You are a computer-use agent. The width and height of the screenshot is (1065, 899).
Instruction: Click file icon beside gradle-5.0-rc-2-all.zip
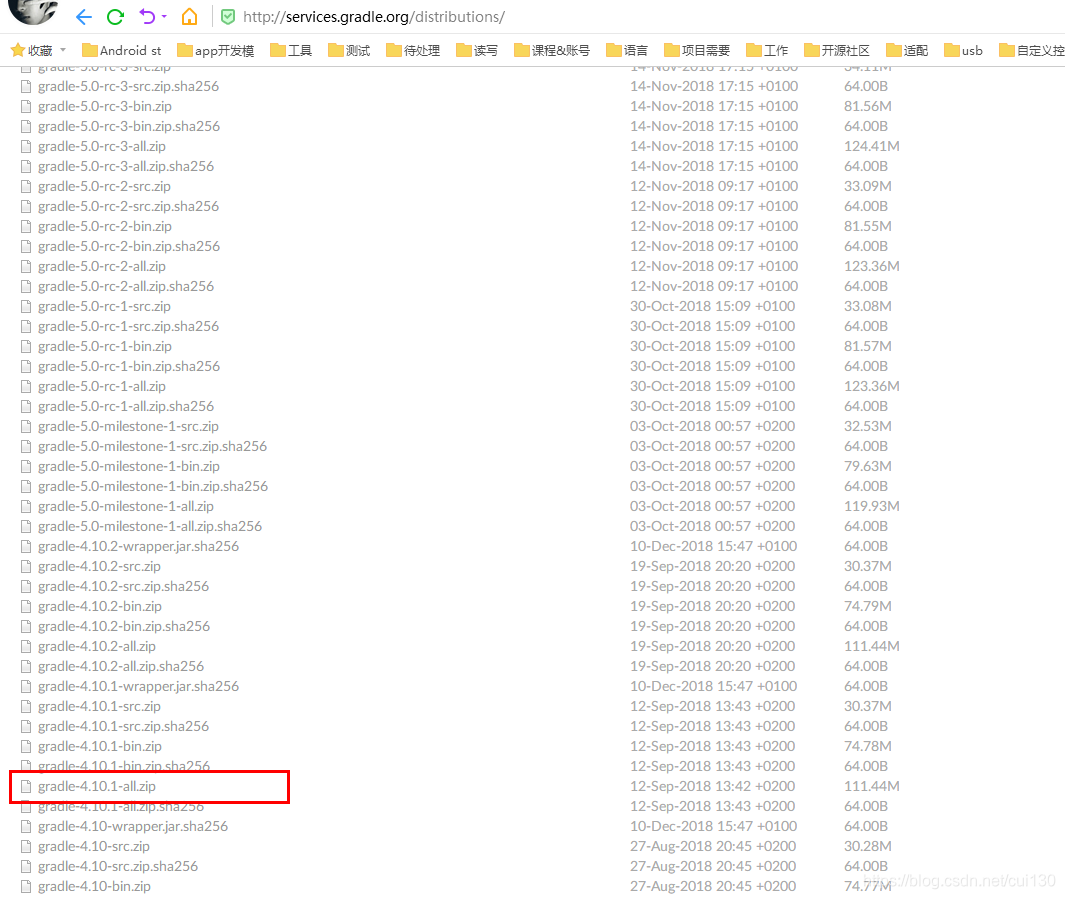pos(26,267)
